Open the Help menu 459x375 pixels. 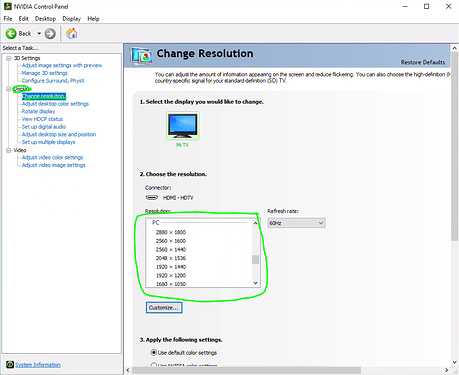click(93, 19)
